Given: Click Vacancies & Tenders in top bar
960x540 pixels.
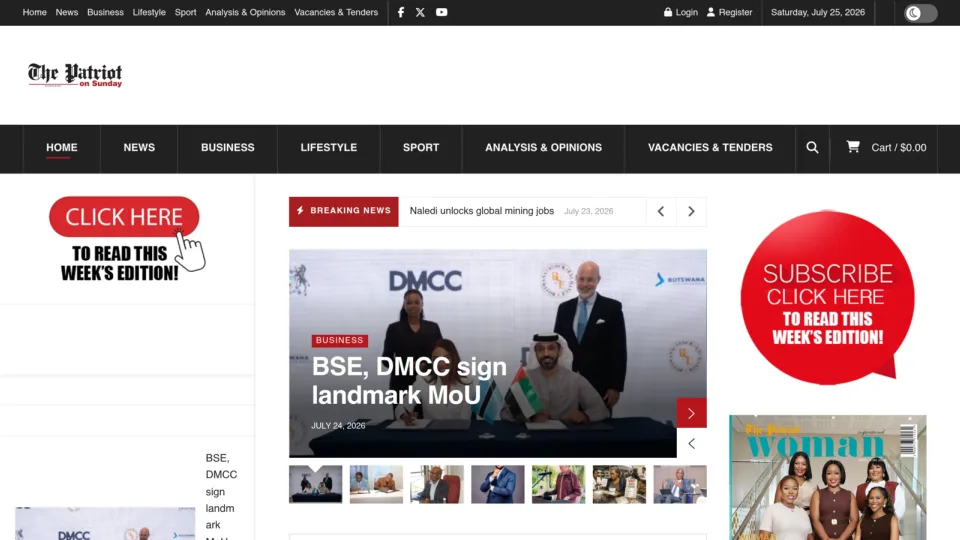Looking at the screenshot, I should 336,12.
